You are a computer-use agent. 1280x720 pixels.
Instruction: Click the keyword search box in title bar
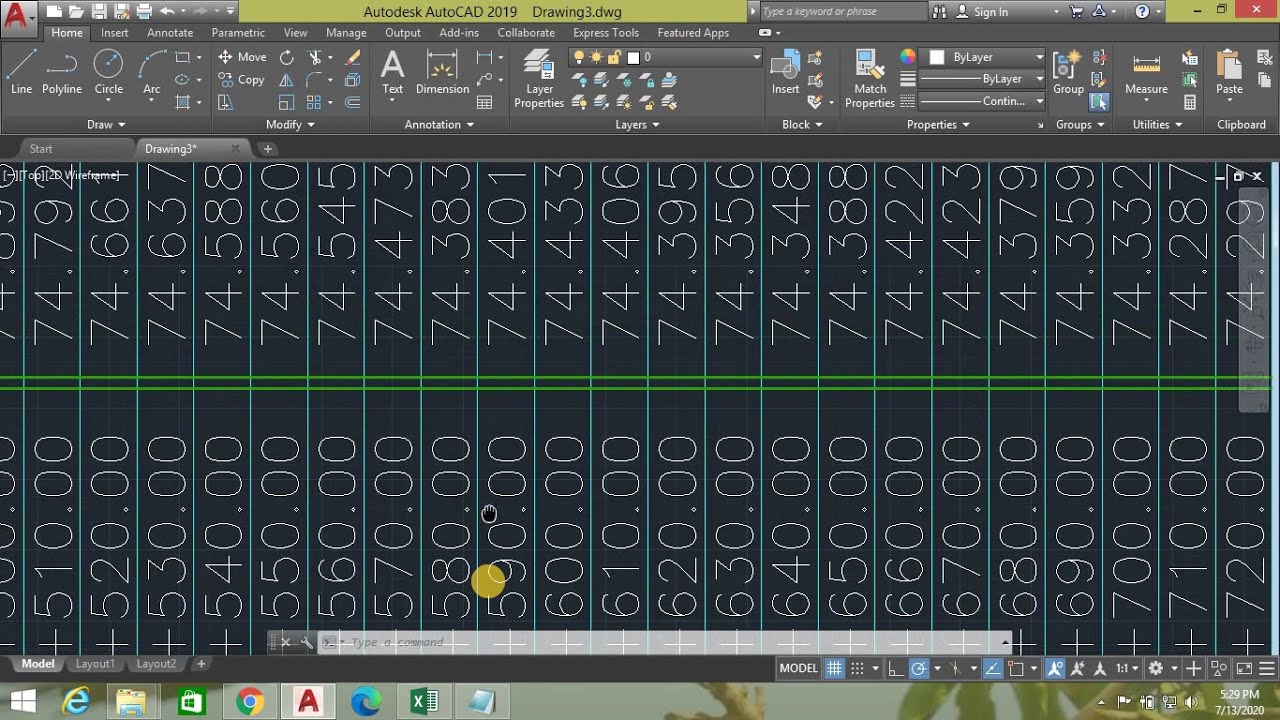[x=842, y=11]
